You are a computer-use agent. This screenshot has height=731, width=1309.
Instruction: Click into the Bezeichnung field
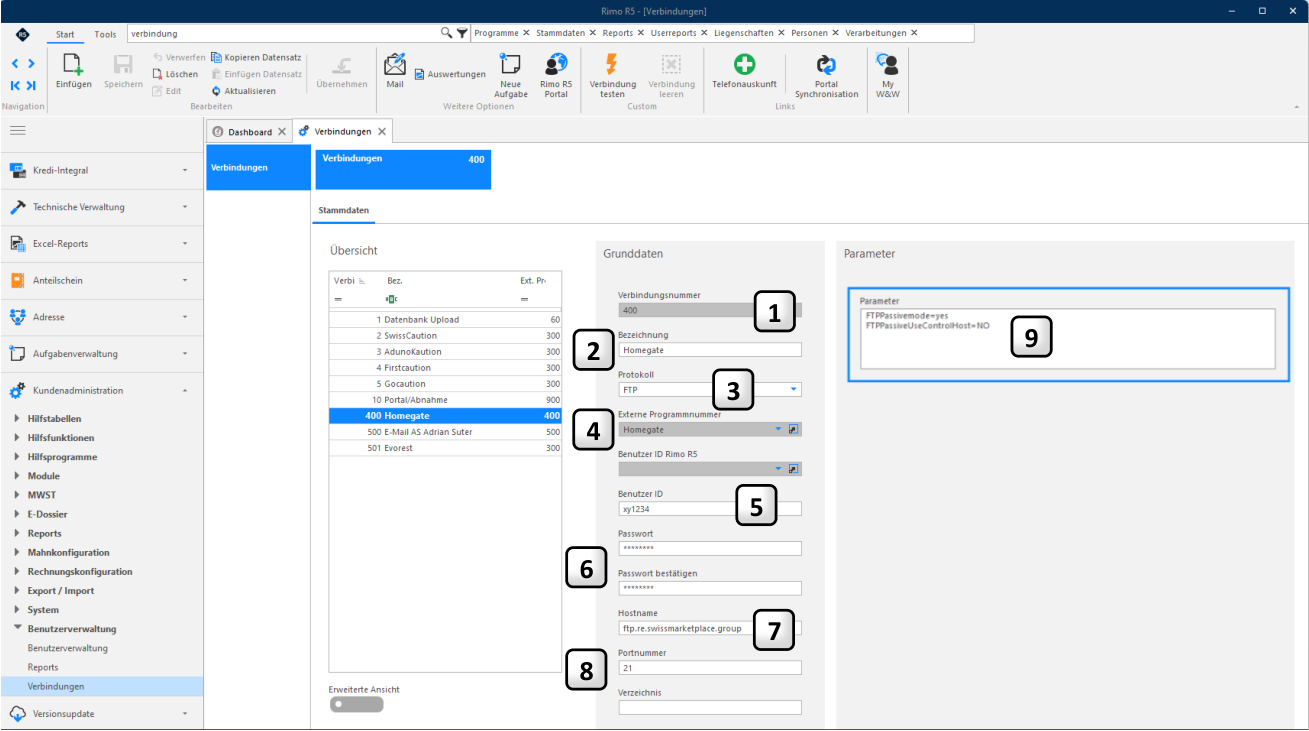pyautogui.click(x=710, y=350)
